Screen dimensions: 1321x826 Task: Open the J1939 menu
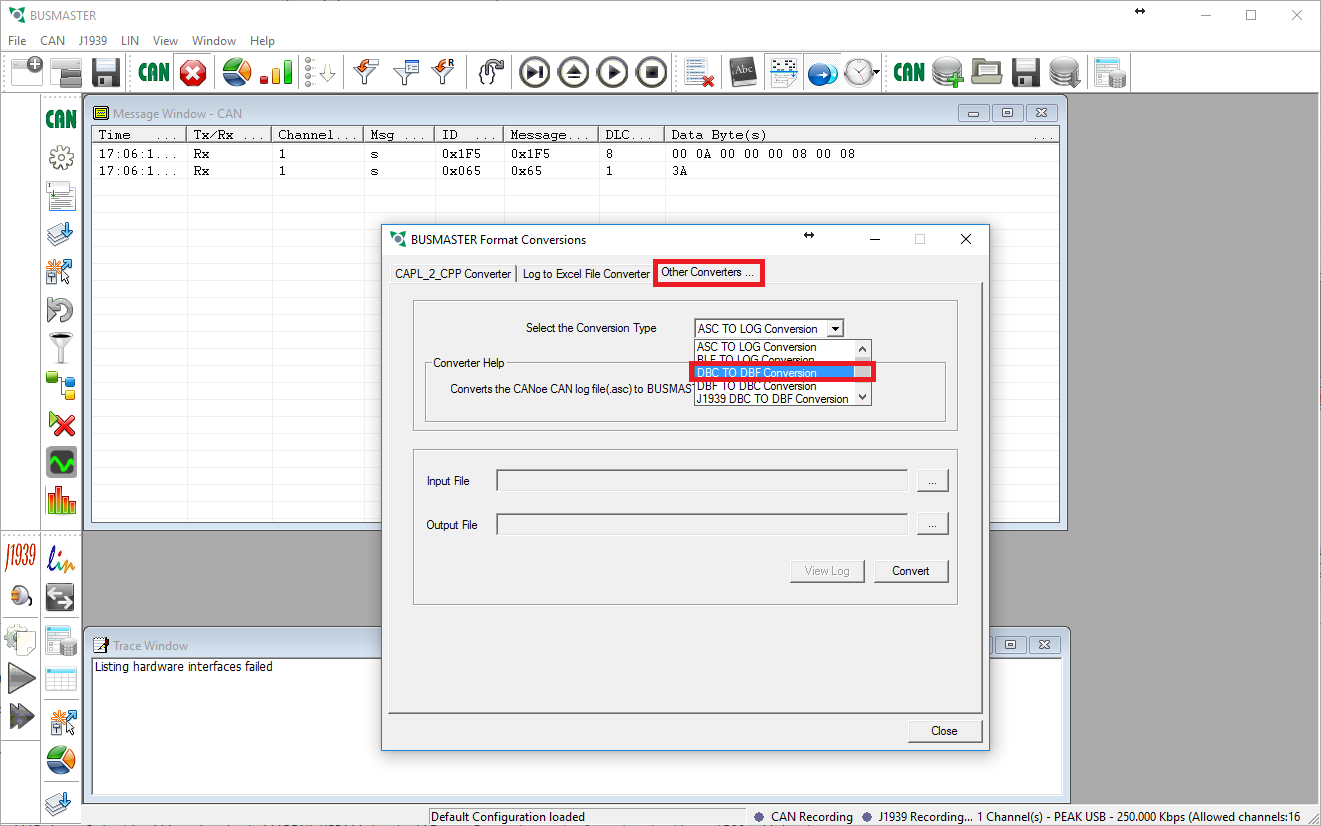[x=92, y=41]
